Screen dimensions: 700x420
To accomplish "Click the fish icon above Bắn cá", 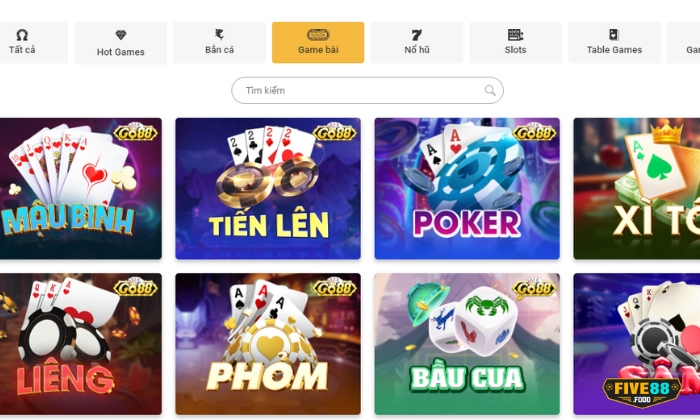I will tap(219, 34).
